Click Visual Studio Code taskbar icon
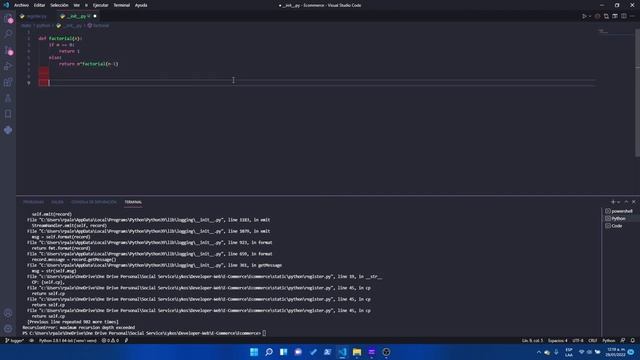This screenshot has height=360, width=640. coord(342,352)
